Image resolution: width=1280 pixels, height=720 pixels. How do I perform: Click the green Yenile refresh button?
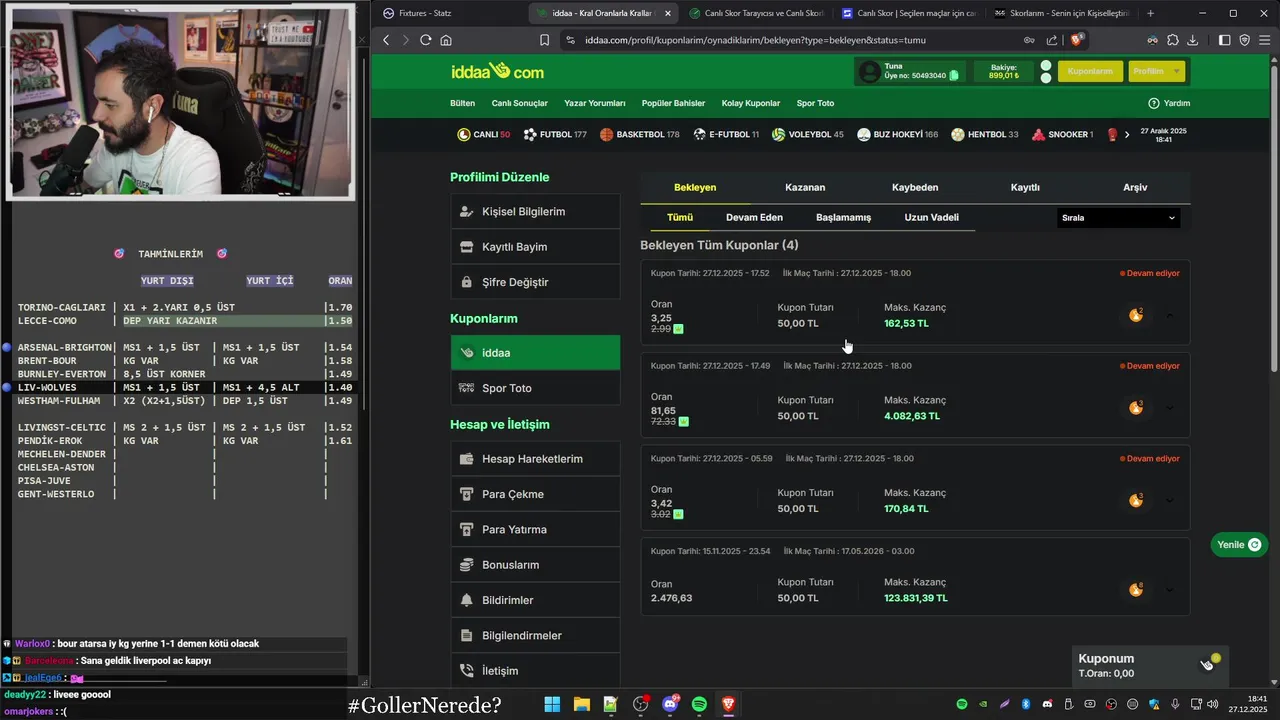(x=1239, y=545)
